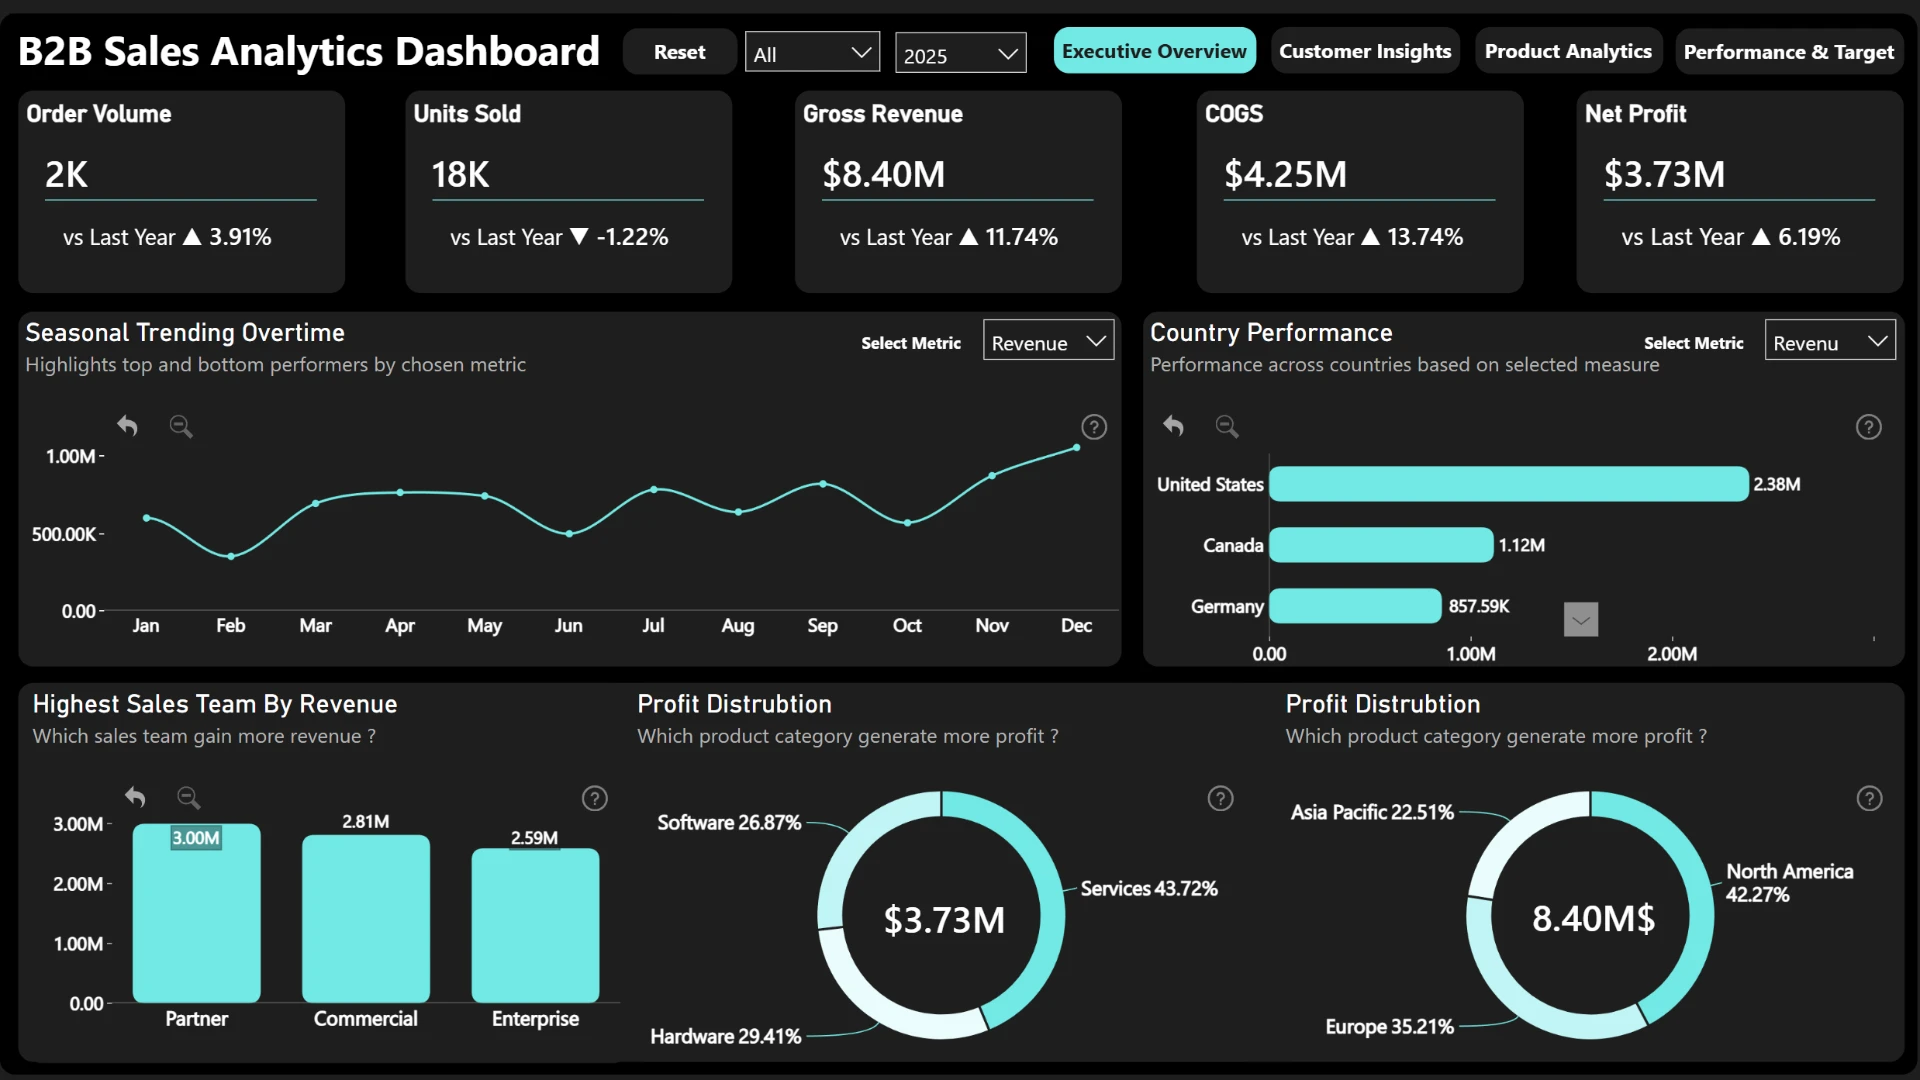This screenshot has height=1080, width=1920.
Task: Click undo arrow in Country Performance chart
Action: 1173,426
